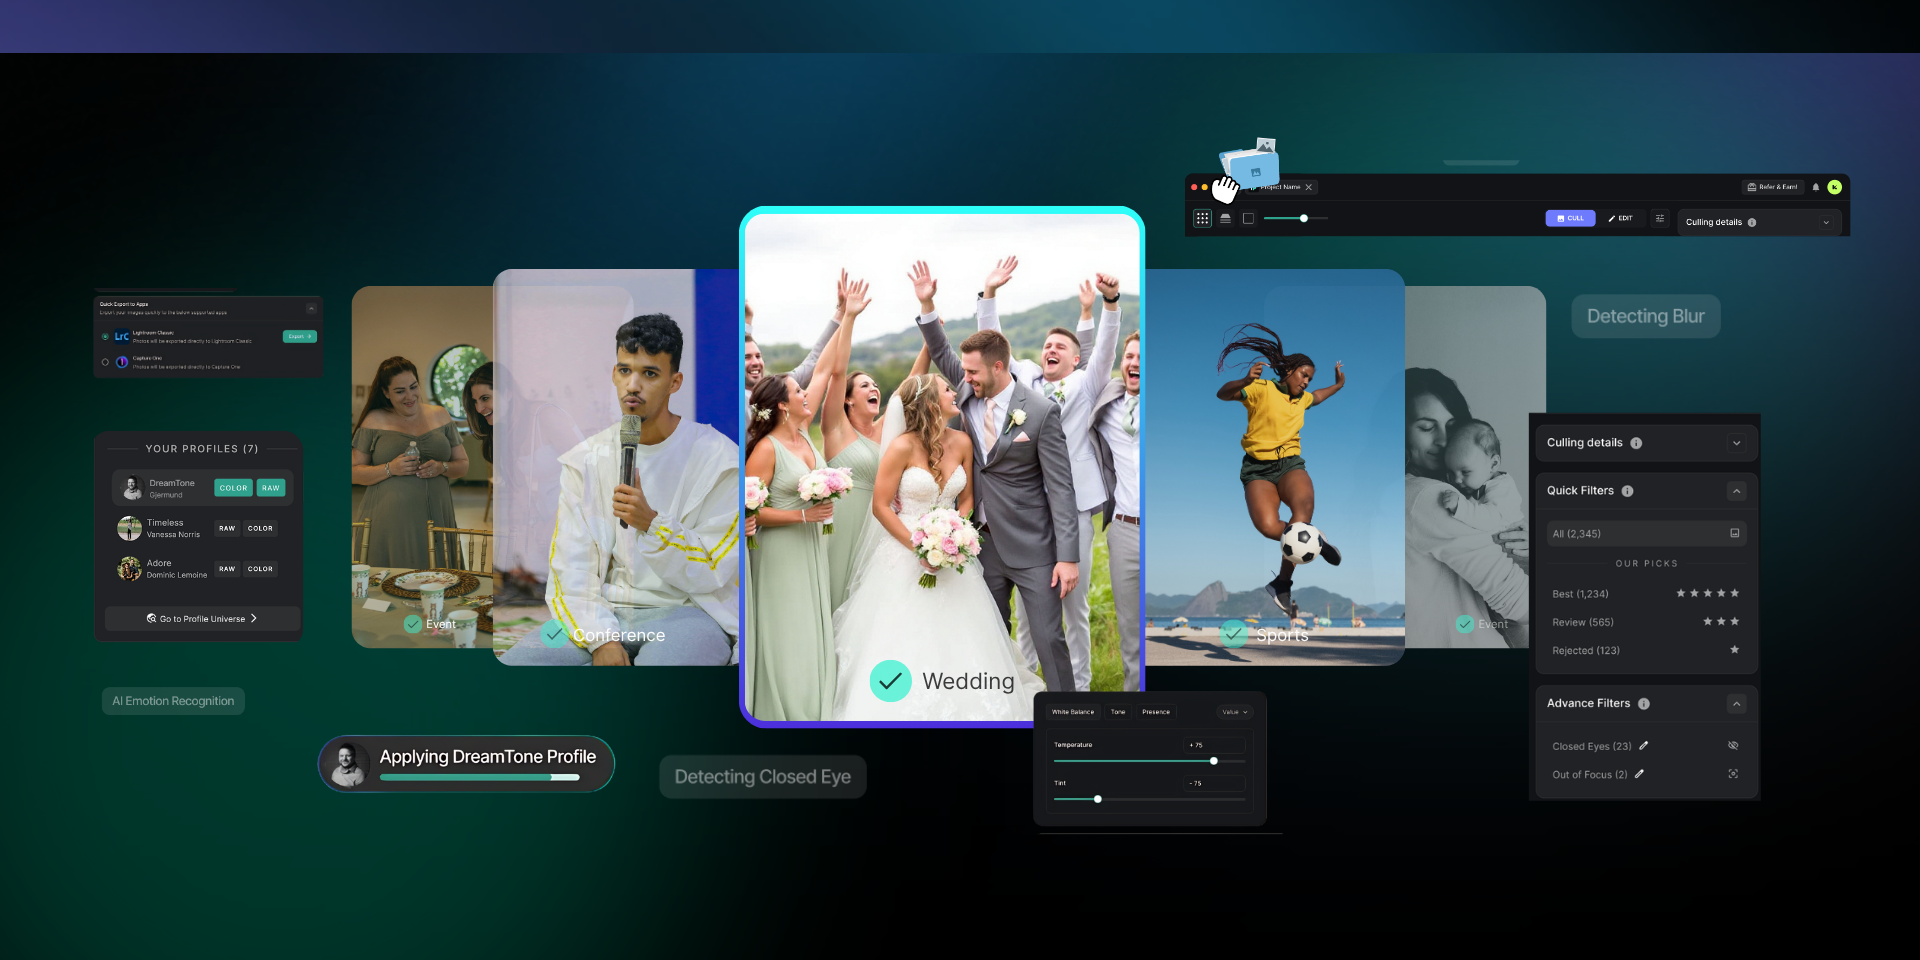Open the White Balance tab
The height and width of the screenshot is (960, 1920).
click(x=1073, y=712)
